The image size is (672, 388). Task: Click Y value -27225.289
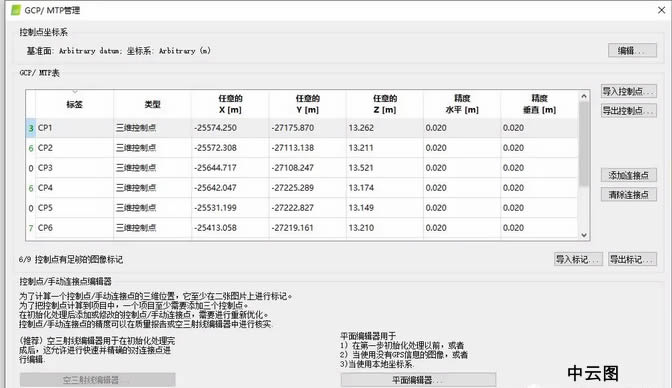293,188
